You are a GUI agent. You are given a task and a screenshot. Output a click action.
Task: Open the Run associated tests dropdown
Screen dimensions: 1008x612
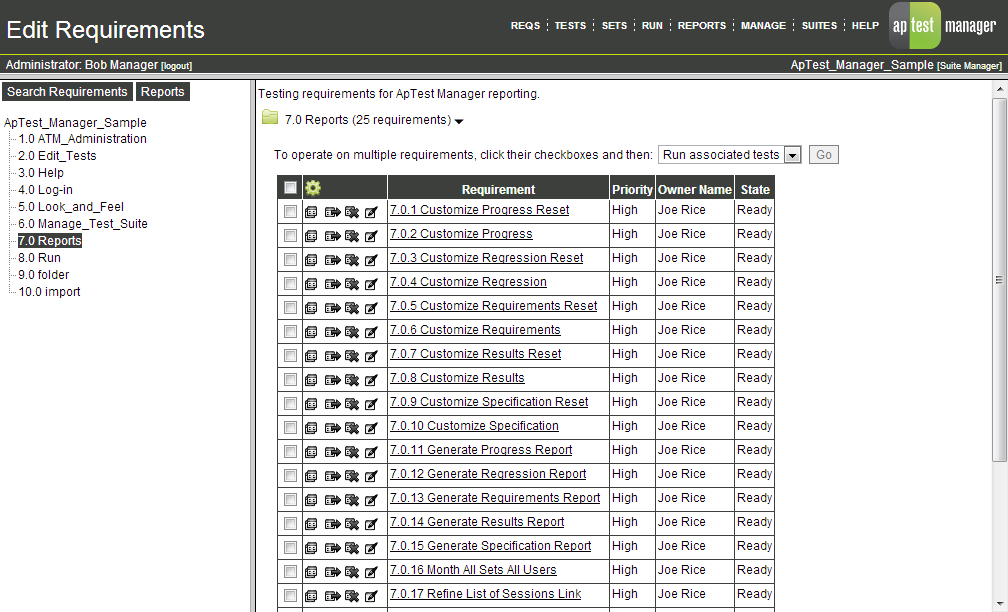(729, 155)
